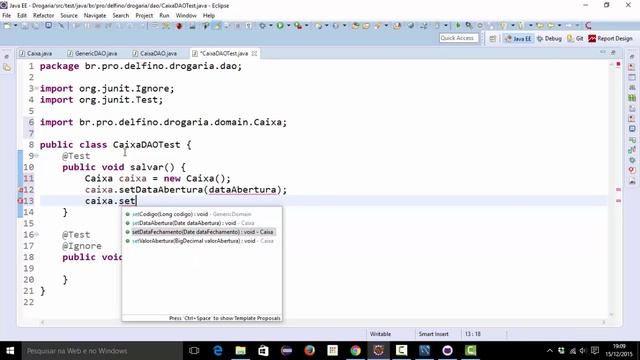Click the Quick Access search field
The height and width of the screenshot is (360, 640).
458,38
